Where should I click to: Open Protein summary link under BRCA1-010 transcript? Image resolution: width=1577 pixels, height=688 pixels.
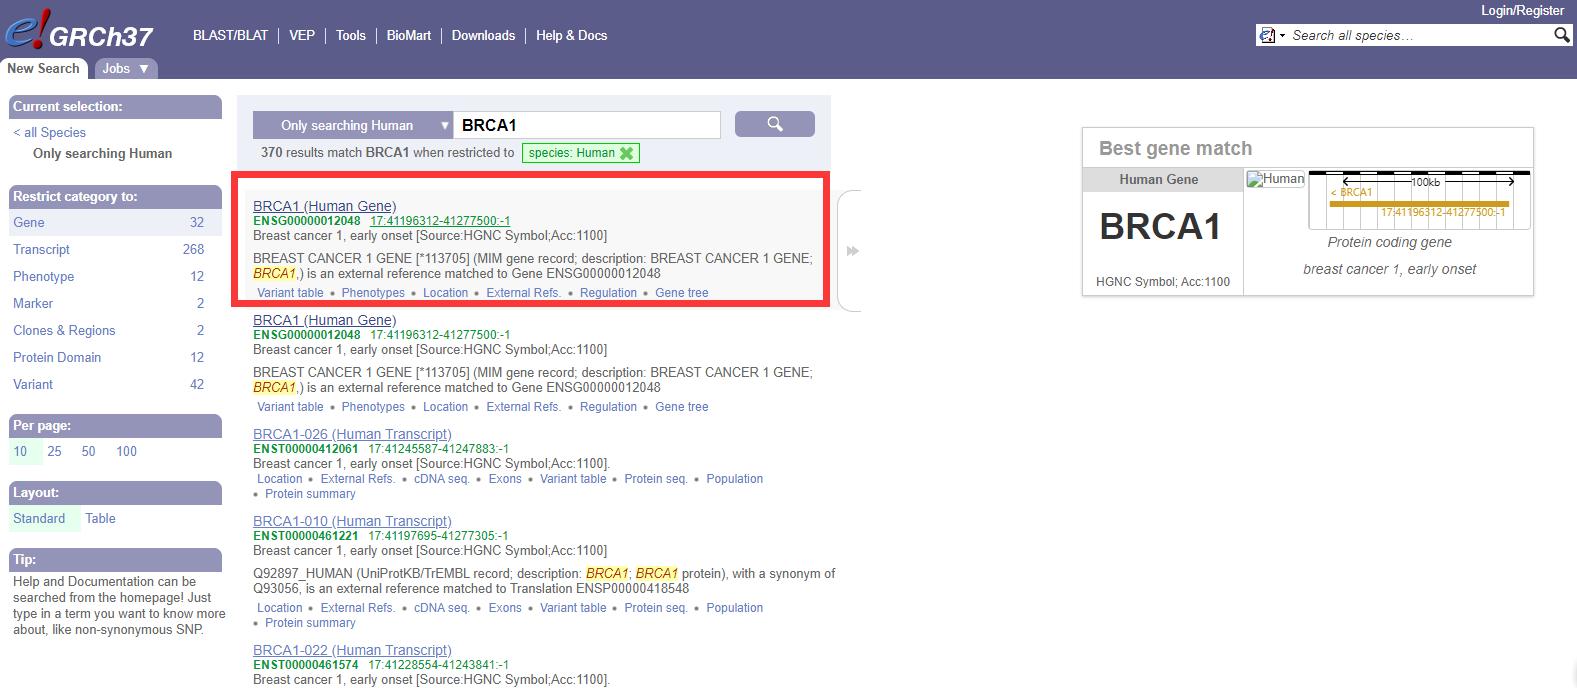[310, 623]
